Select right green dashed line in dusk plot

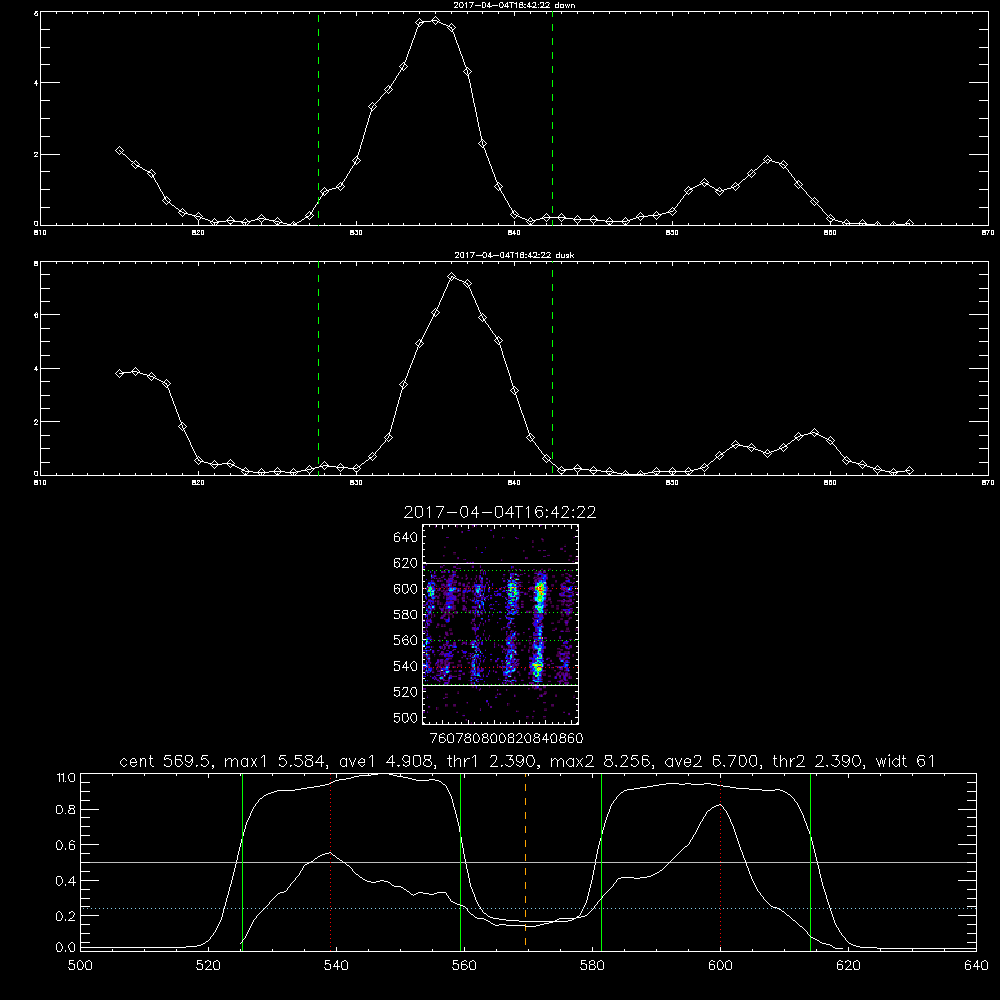tap(552, 368)
